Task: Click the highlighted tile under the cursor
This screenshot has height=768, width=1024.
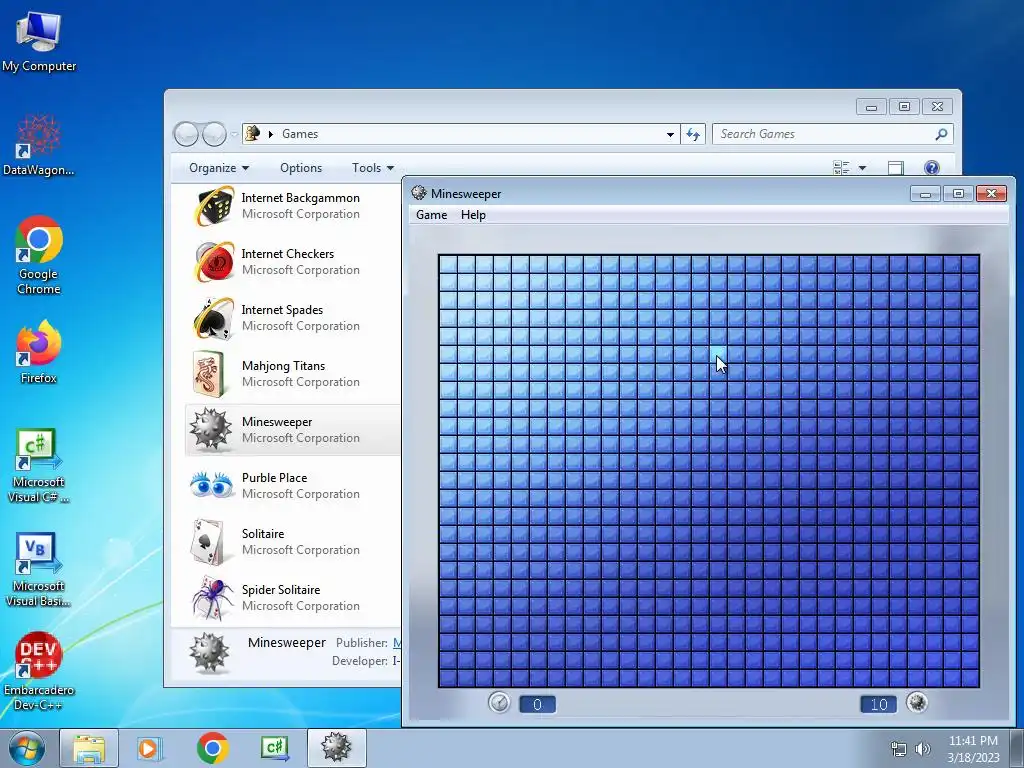Action: pyautogui.click(x=718, y=355)
